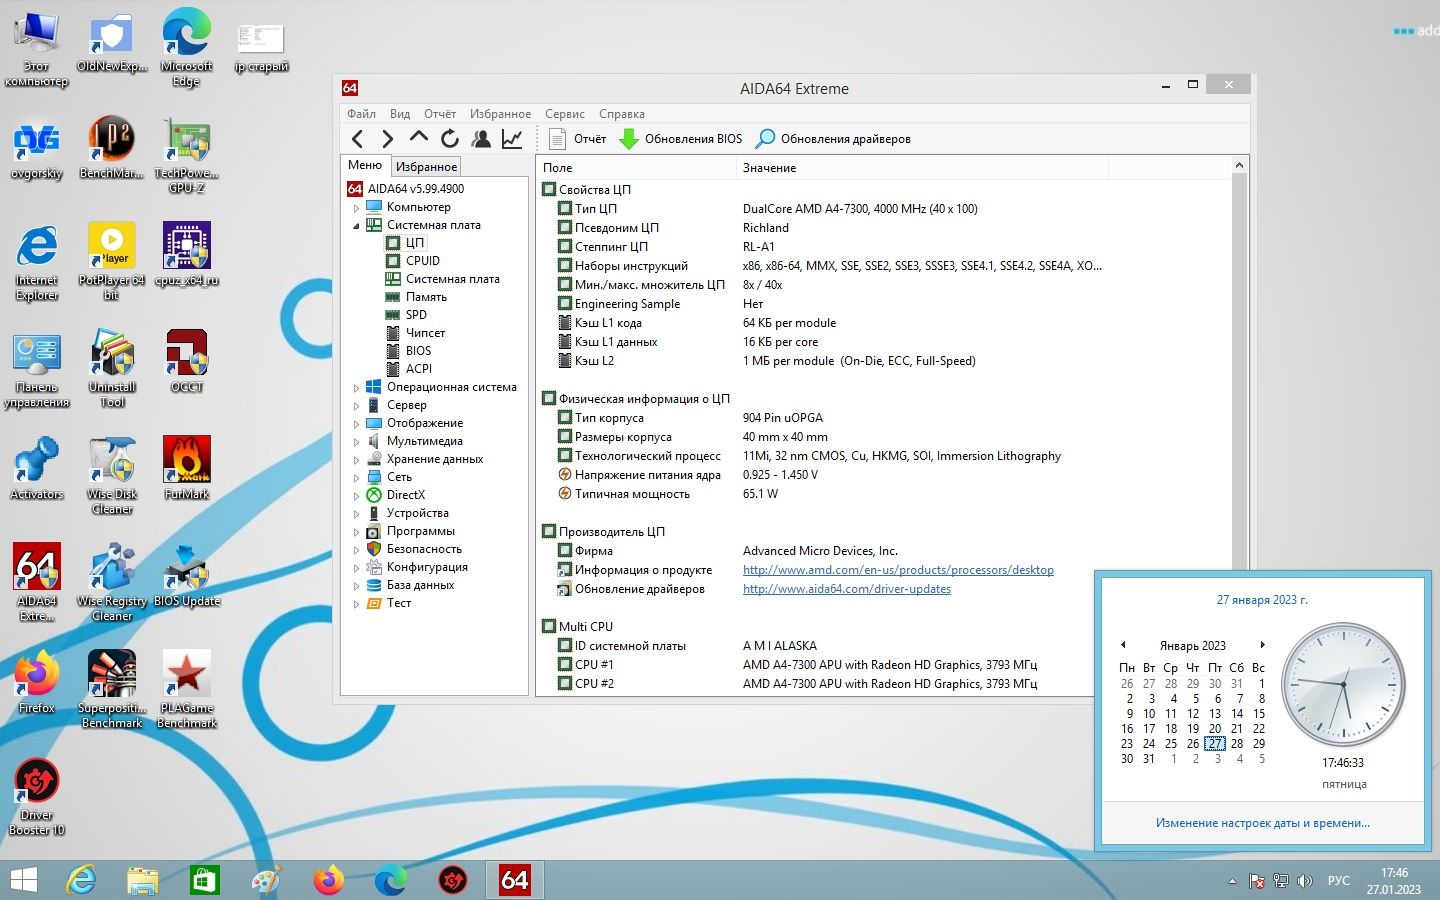Select SPD tree item

pyautogui.click(x=416, y=315)
